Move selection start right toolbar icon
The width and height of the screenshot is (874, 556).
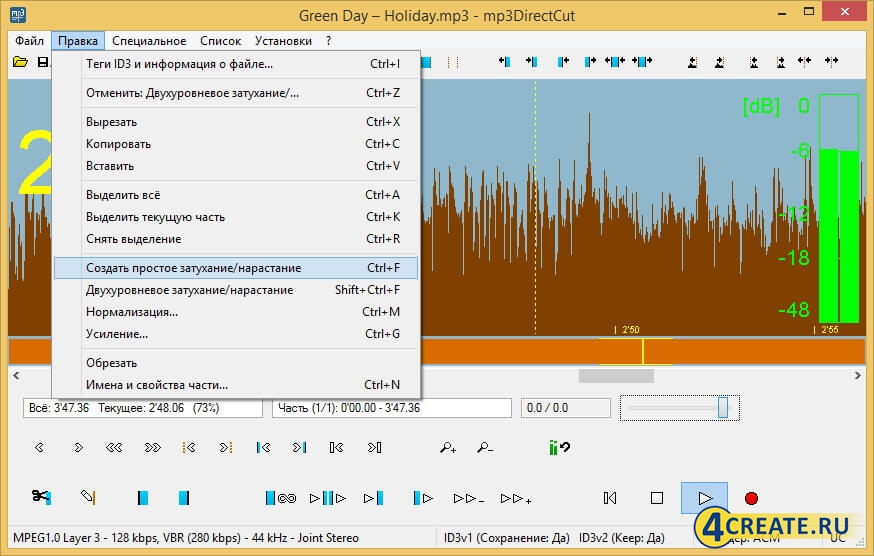pos(532,61)
